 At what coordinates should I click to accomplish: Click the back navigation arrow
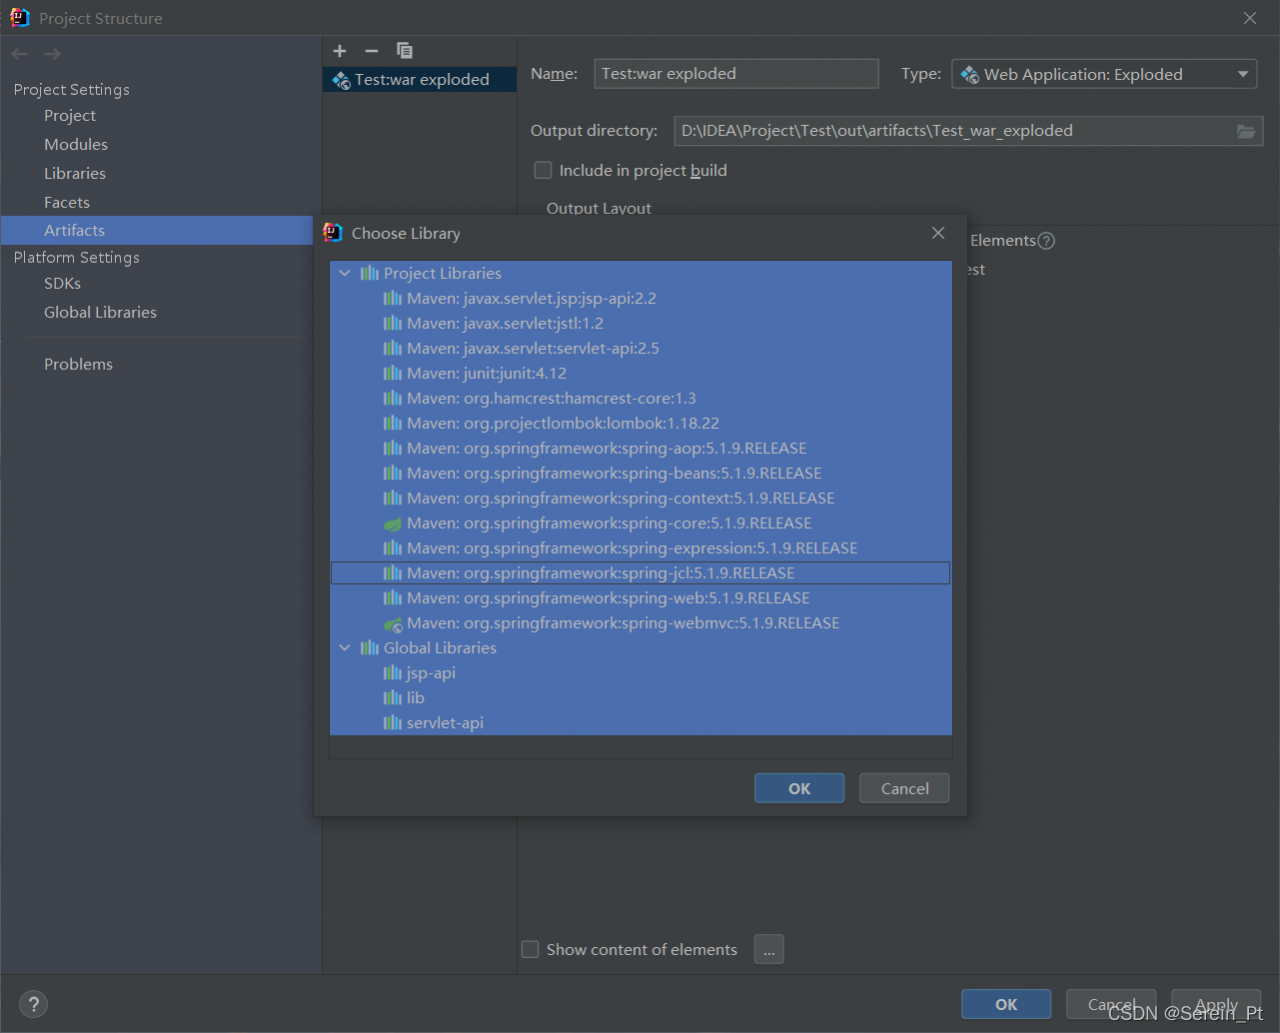point(20,54)
